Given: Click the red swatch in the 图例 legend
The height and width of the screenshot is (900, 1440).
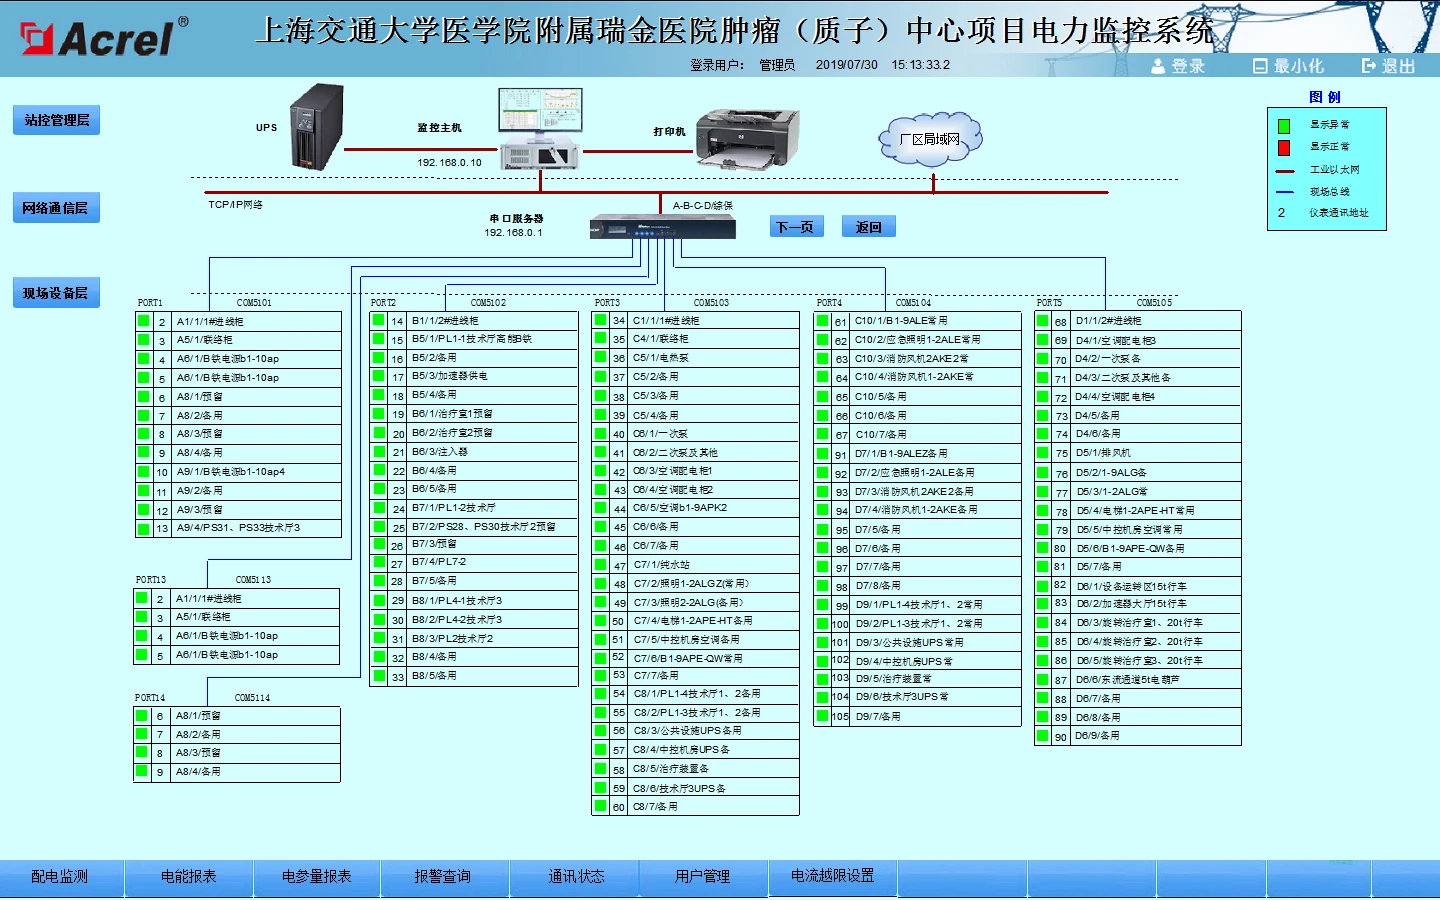Looking at the screenshot, I should point(1284,148).
